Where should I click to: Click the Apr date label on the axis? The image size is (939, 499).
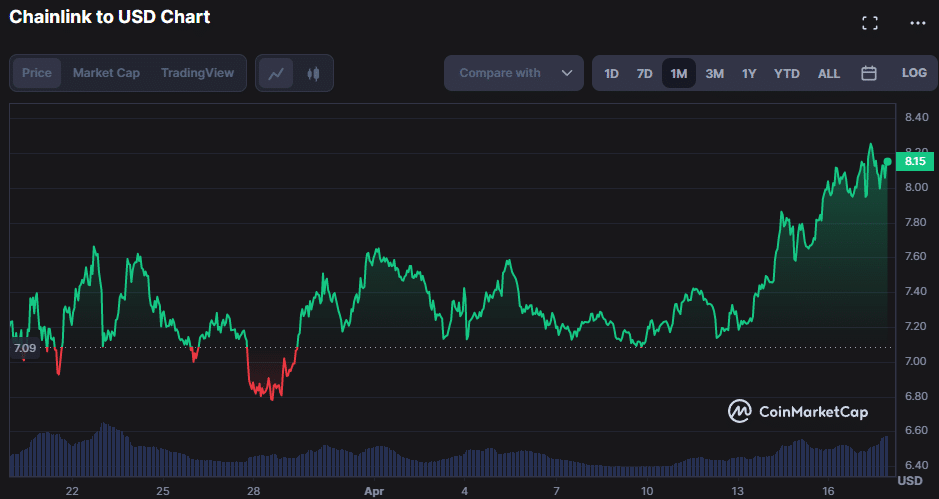(x=374, y=491)
